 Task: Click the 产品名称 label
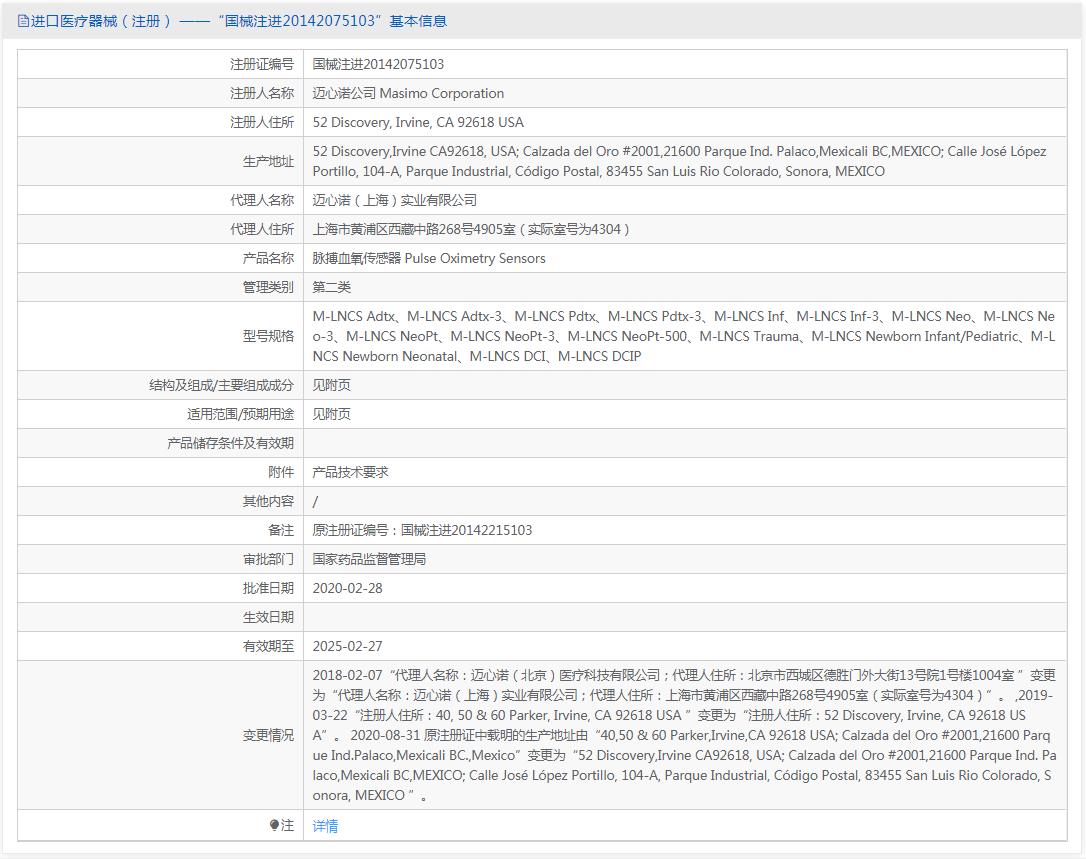click(268, 258)
